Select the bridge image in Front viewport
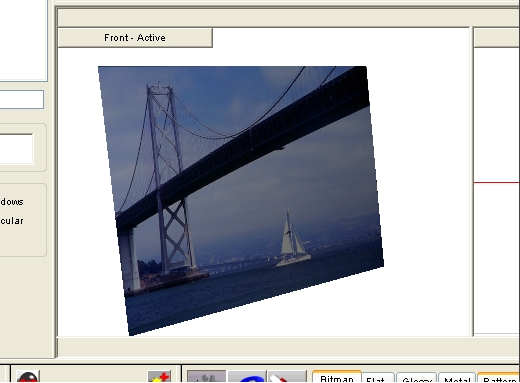Screen dimensions: 520x383 tap(241, 200)
